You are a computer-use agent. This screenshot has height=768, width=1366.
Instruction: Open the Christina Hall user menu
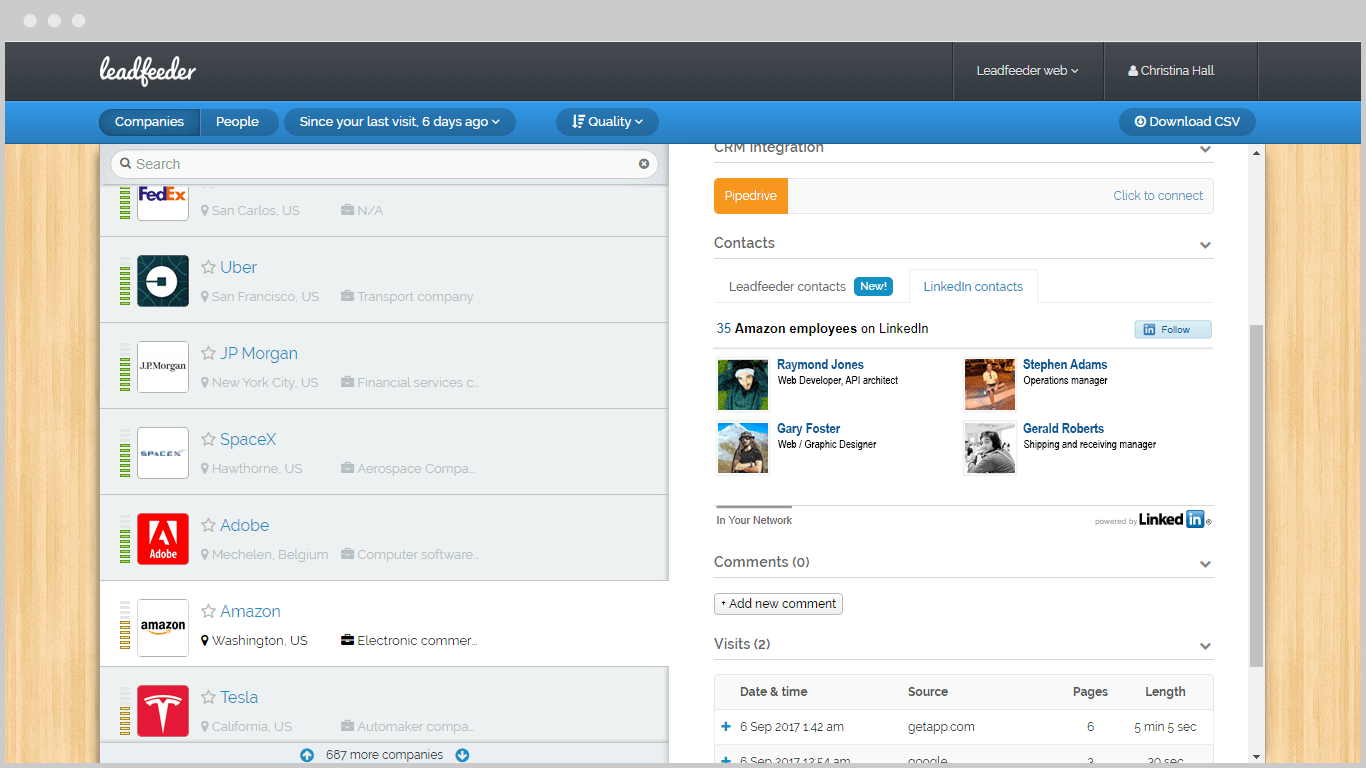click(x=1171, y=71)
